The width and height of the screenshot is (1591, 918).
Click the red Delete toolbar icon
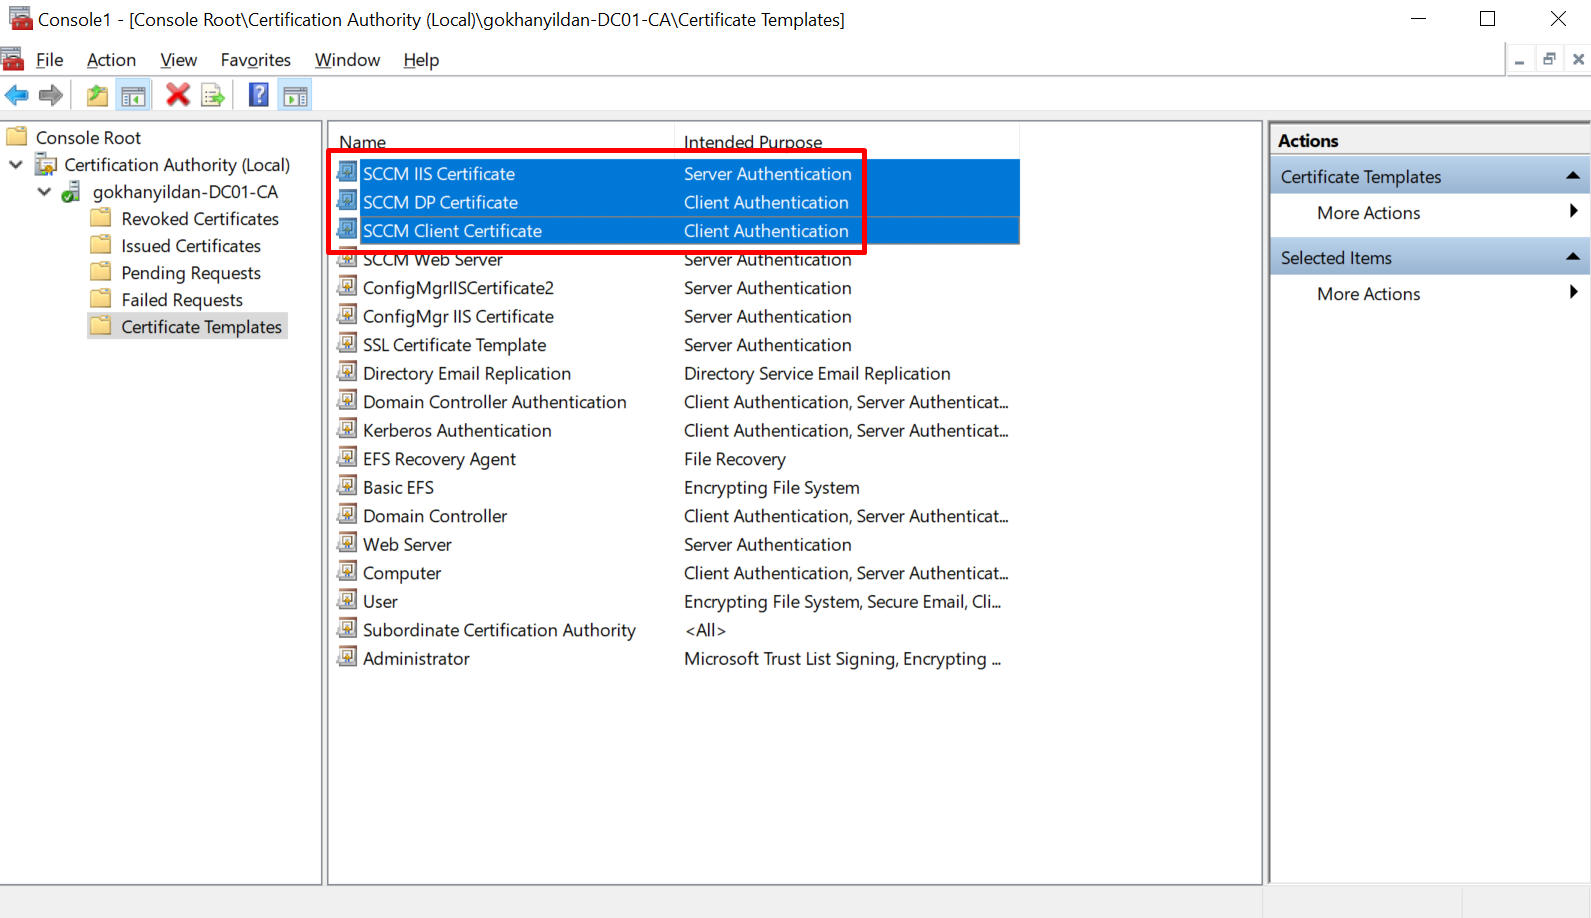tap(178, 95)
